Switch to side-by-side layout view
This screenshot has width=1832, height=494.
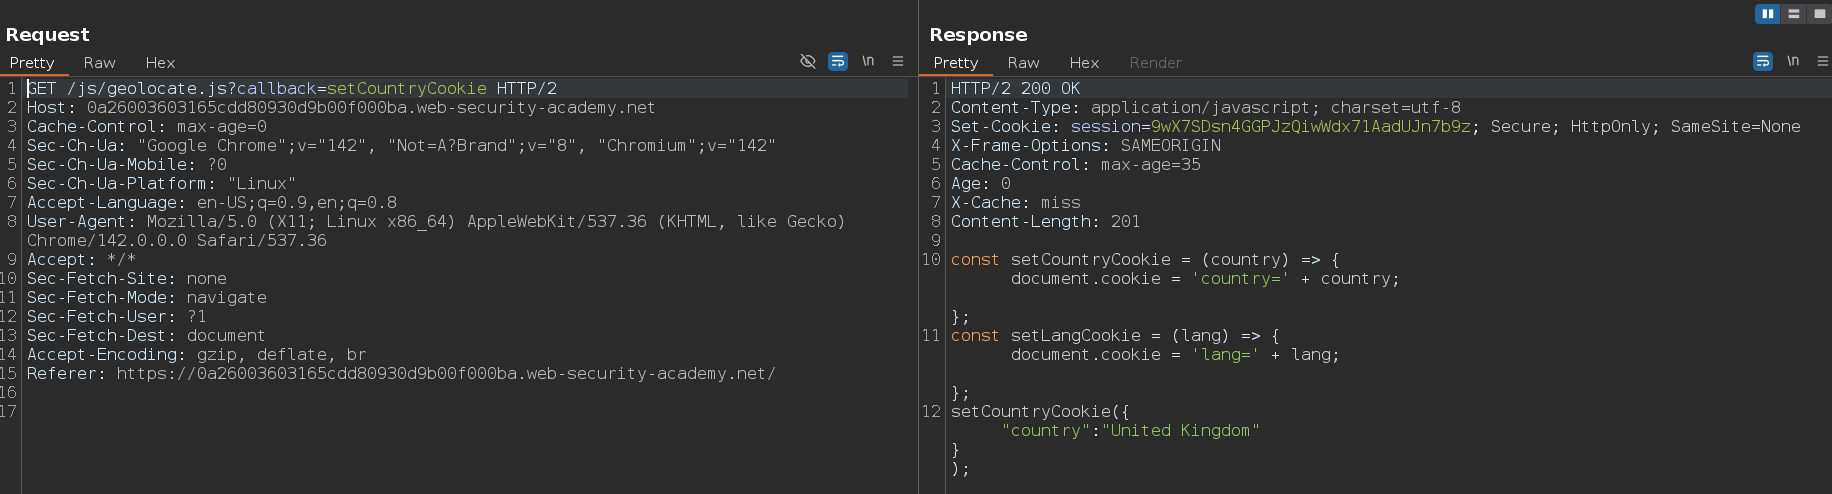1767,14
